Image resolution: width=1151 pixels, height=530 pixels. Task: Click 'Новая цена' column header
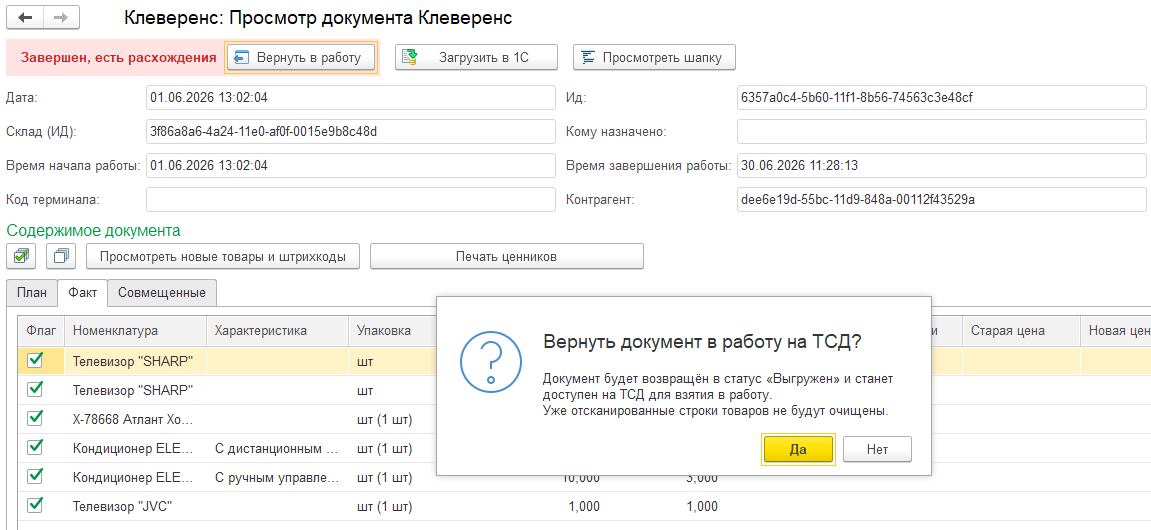tap(1115, 331)
